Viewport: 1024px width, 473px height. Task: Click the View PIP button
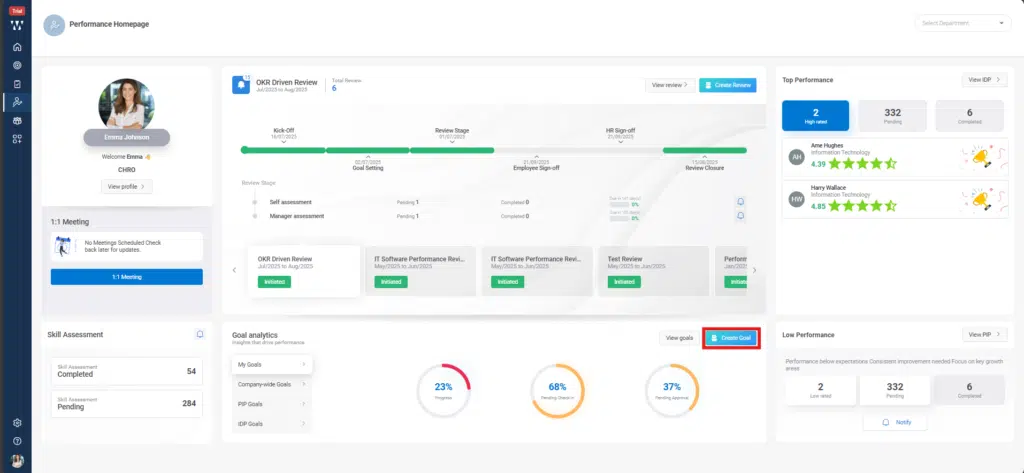984,334
